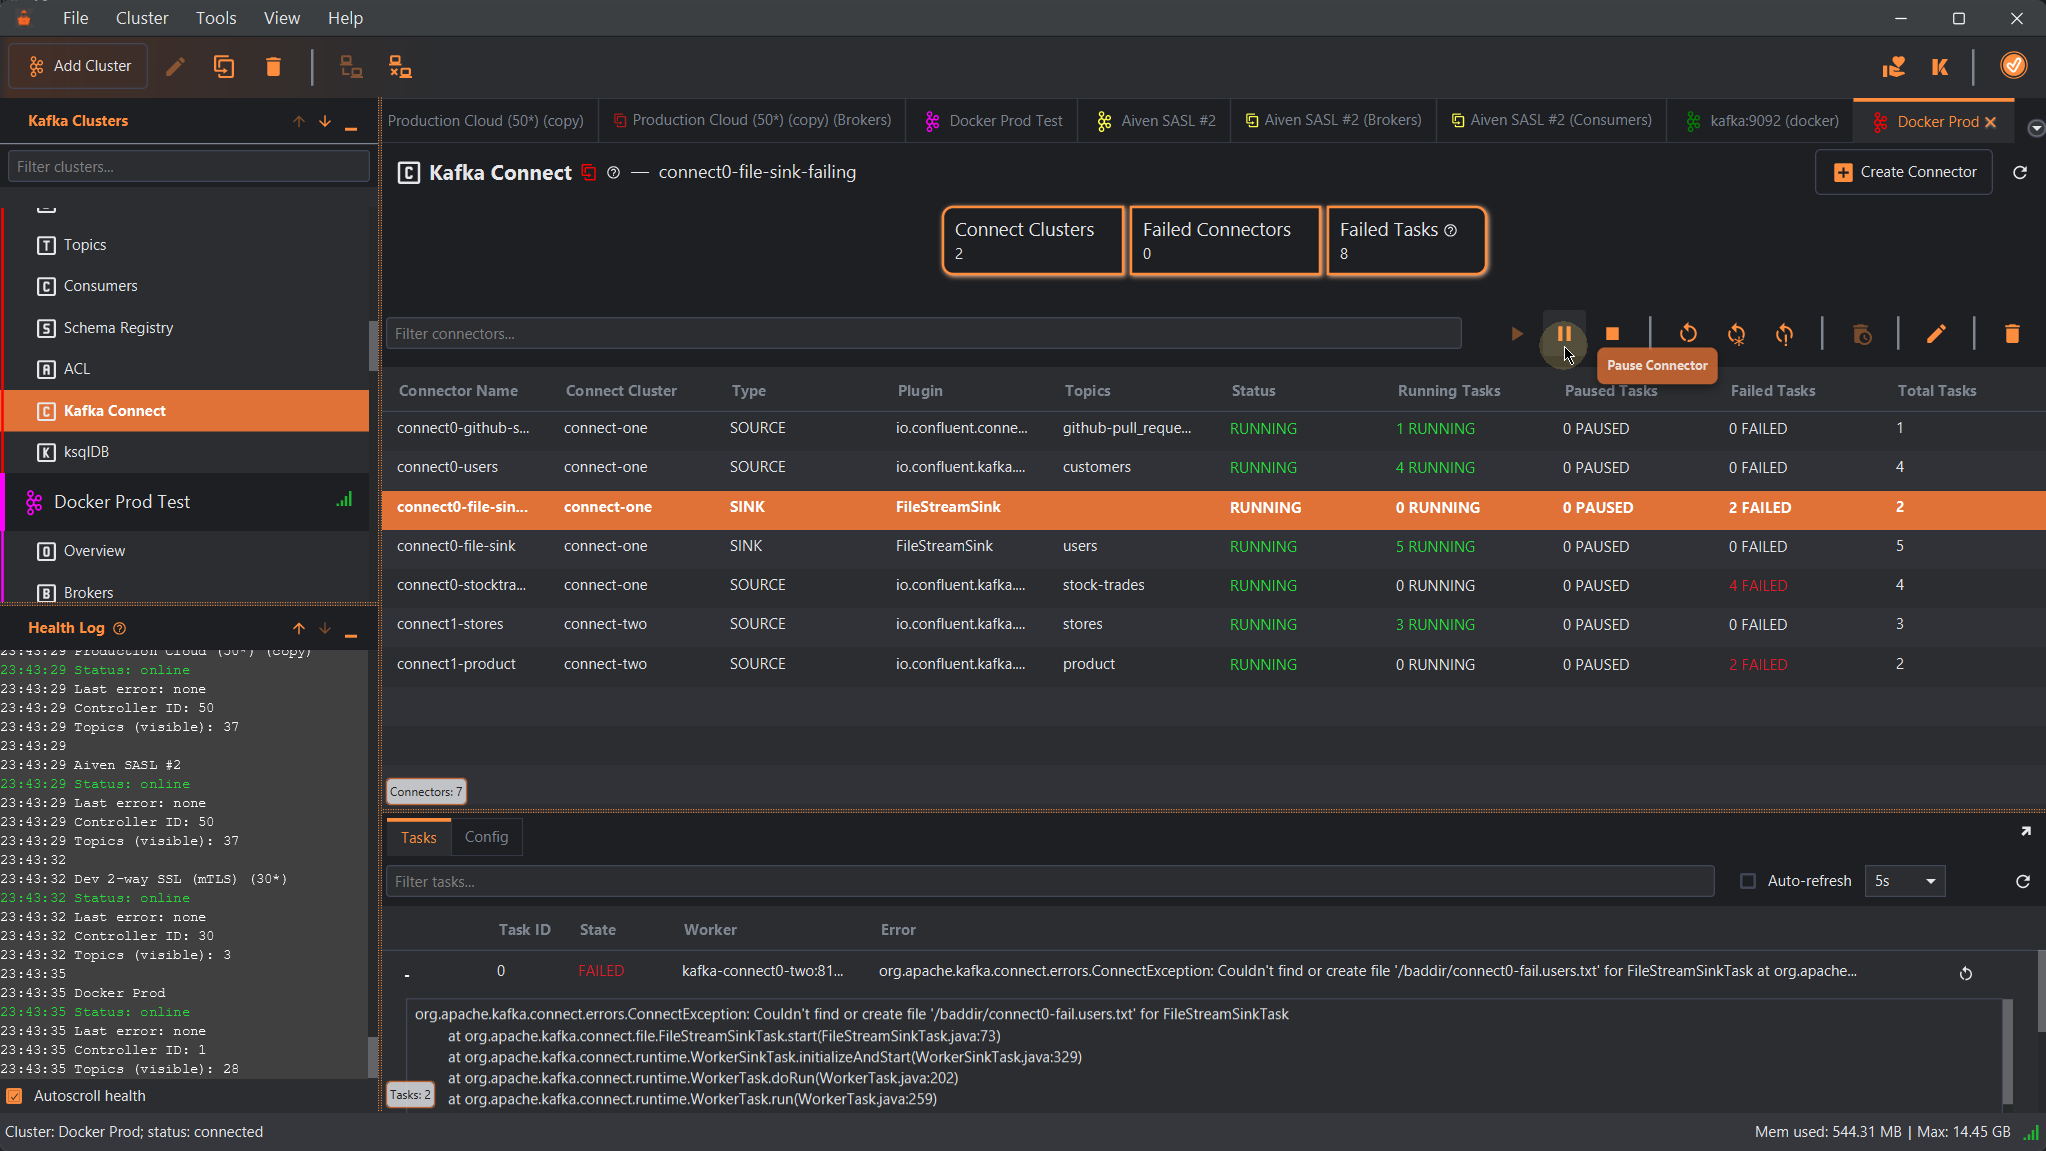Viewport: 2046px width, 1151px height.
Task: Switch to the Config tab
Action: tap(486, 837)
